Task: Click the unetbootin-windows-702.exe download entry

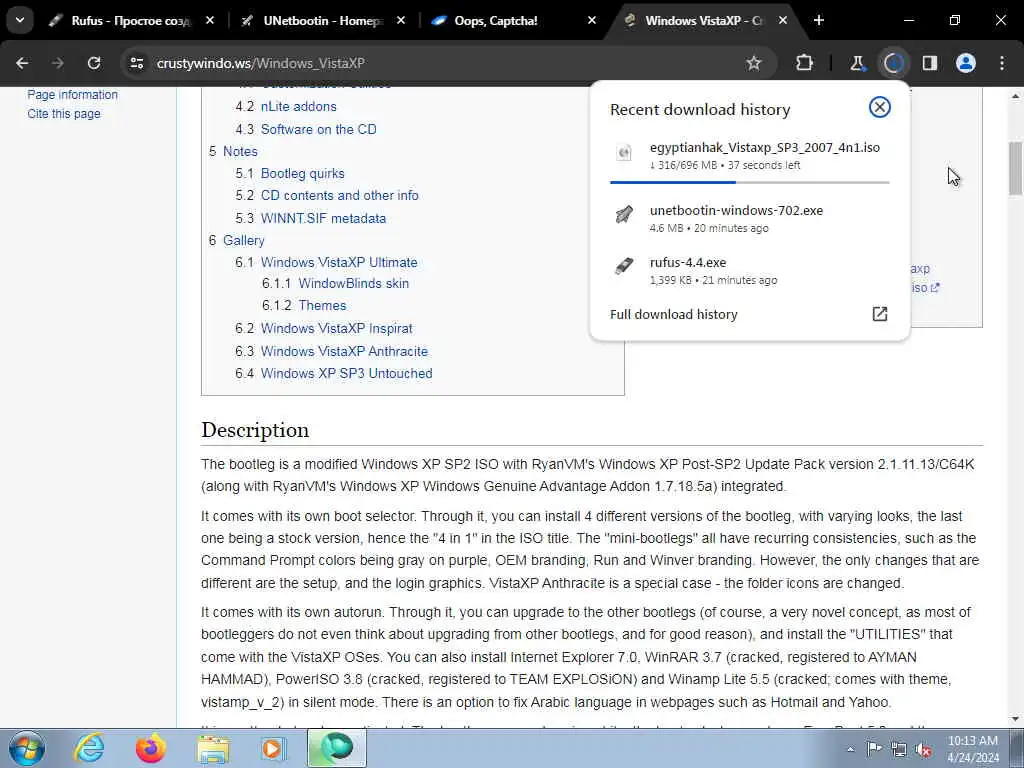Action: [x=750, y=218]
